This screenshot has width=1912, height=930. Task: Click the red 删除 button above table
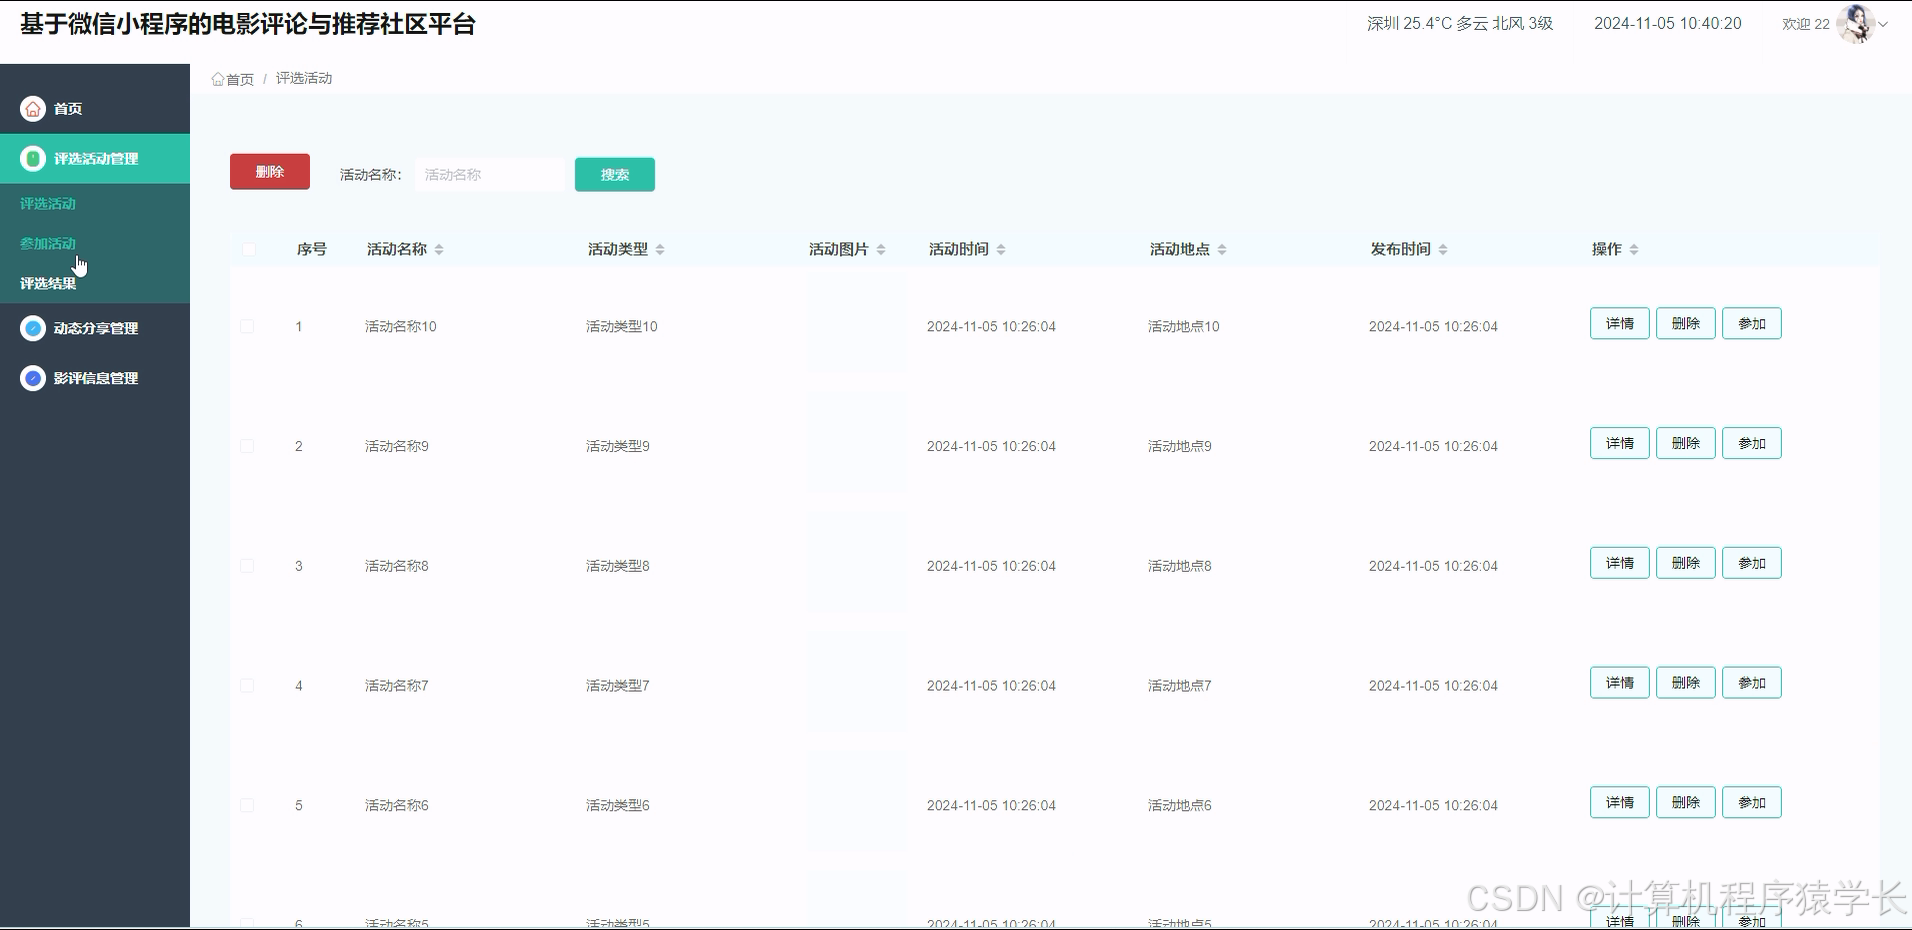click(270, 172)
